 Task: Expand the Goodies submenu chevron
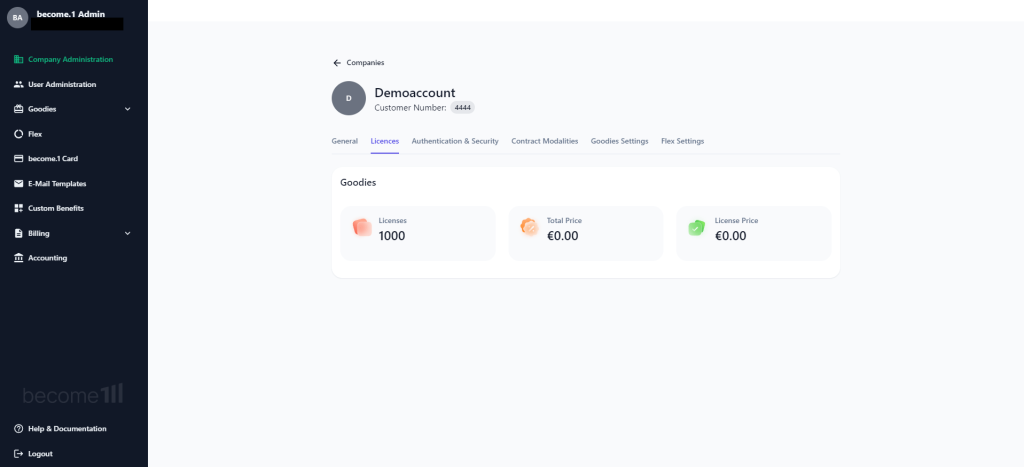[127, 109]
